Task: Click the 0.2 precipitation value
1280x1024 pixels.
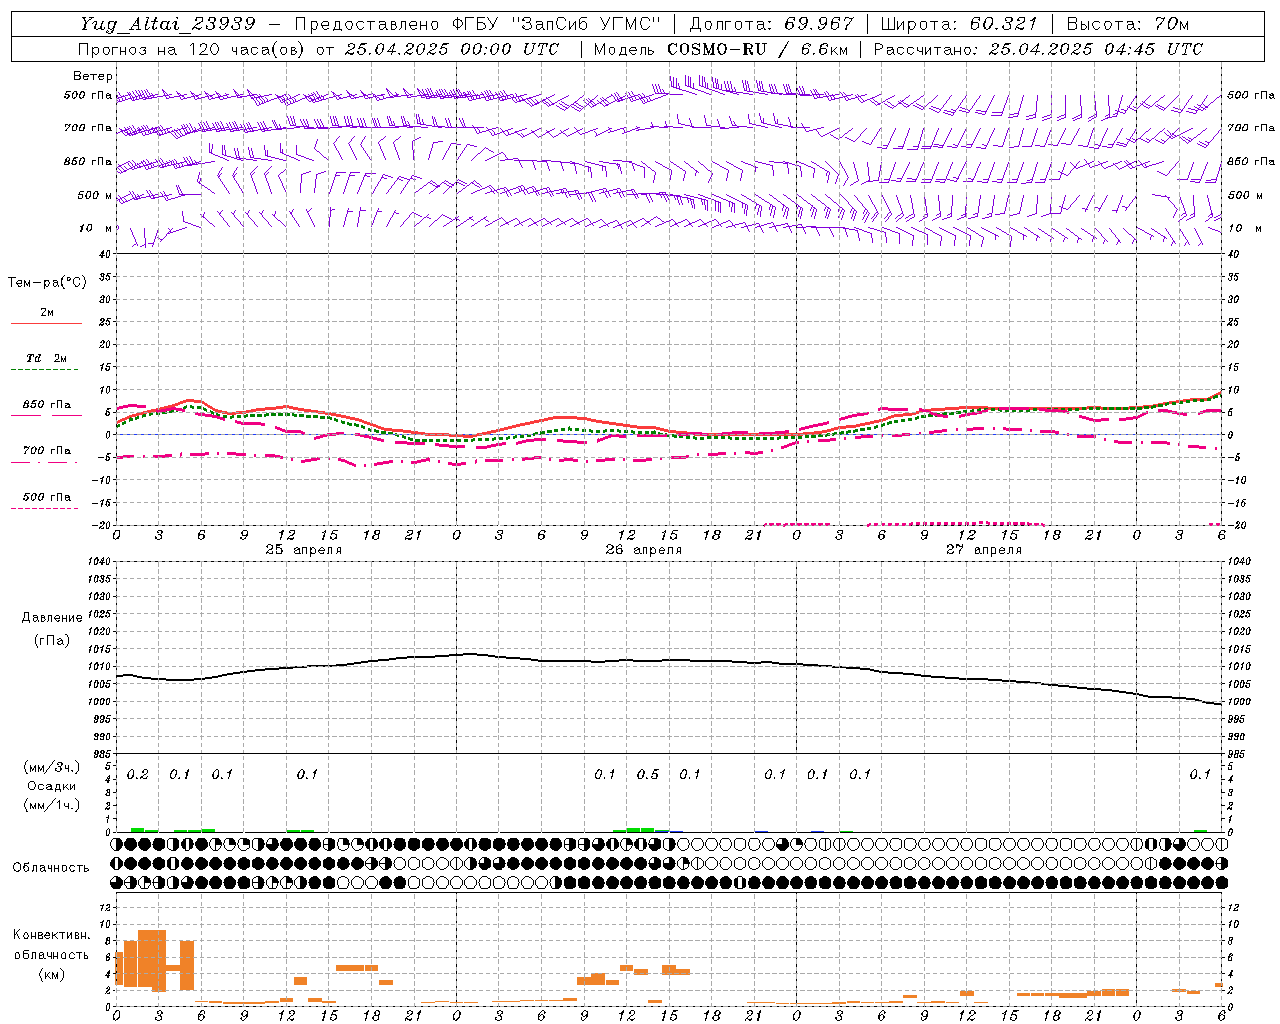Action: pyautogui.click(x=137, y=775)
